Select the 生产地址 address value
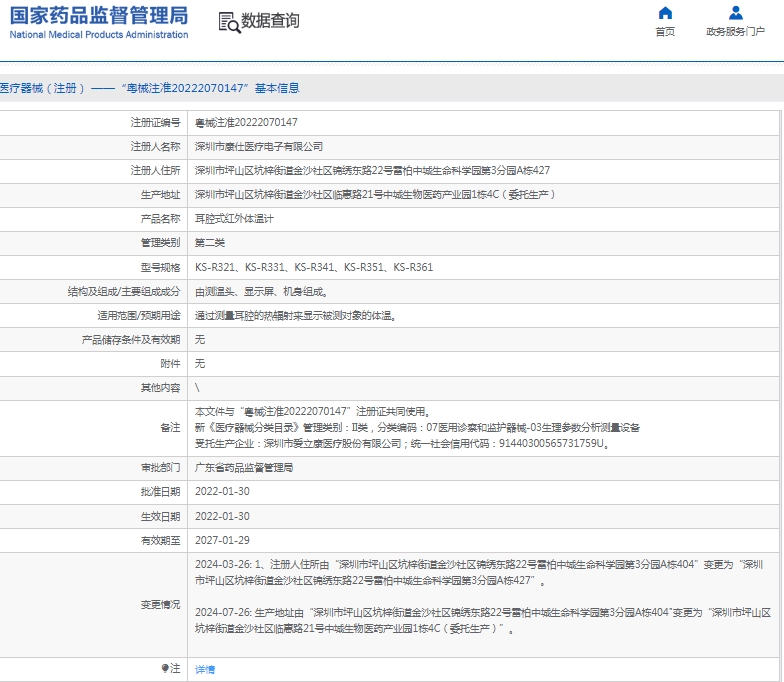This screenshot has width=784, height=682. (375, 194)
